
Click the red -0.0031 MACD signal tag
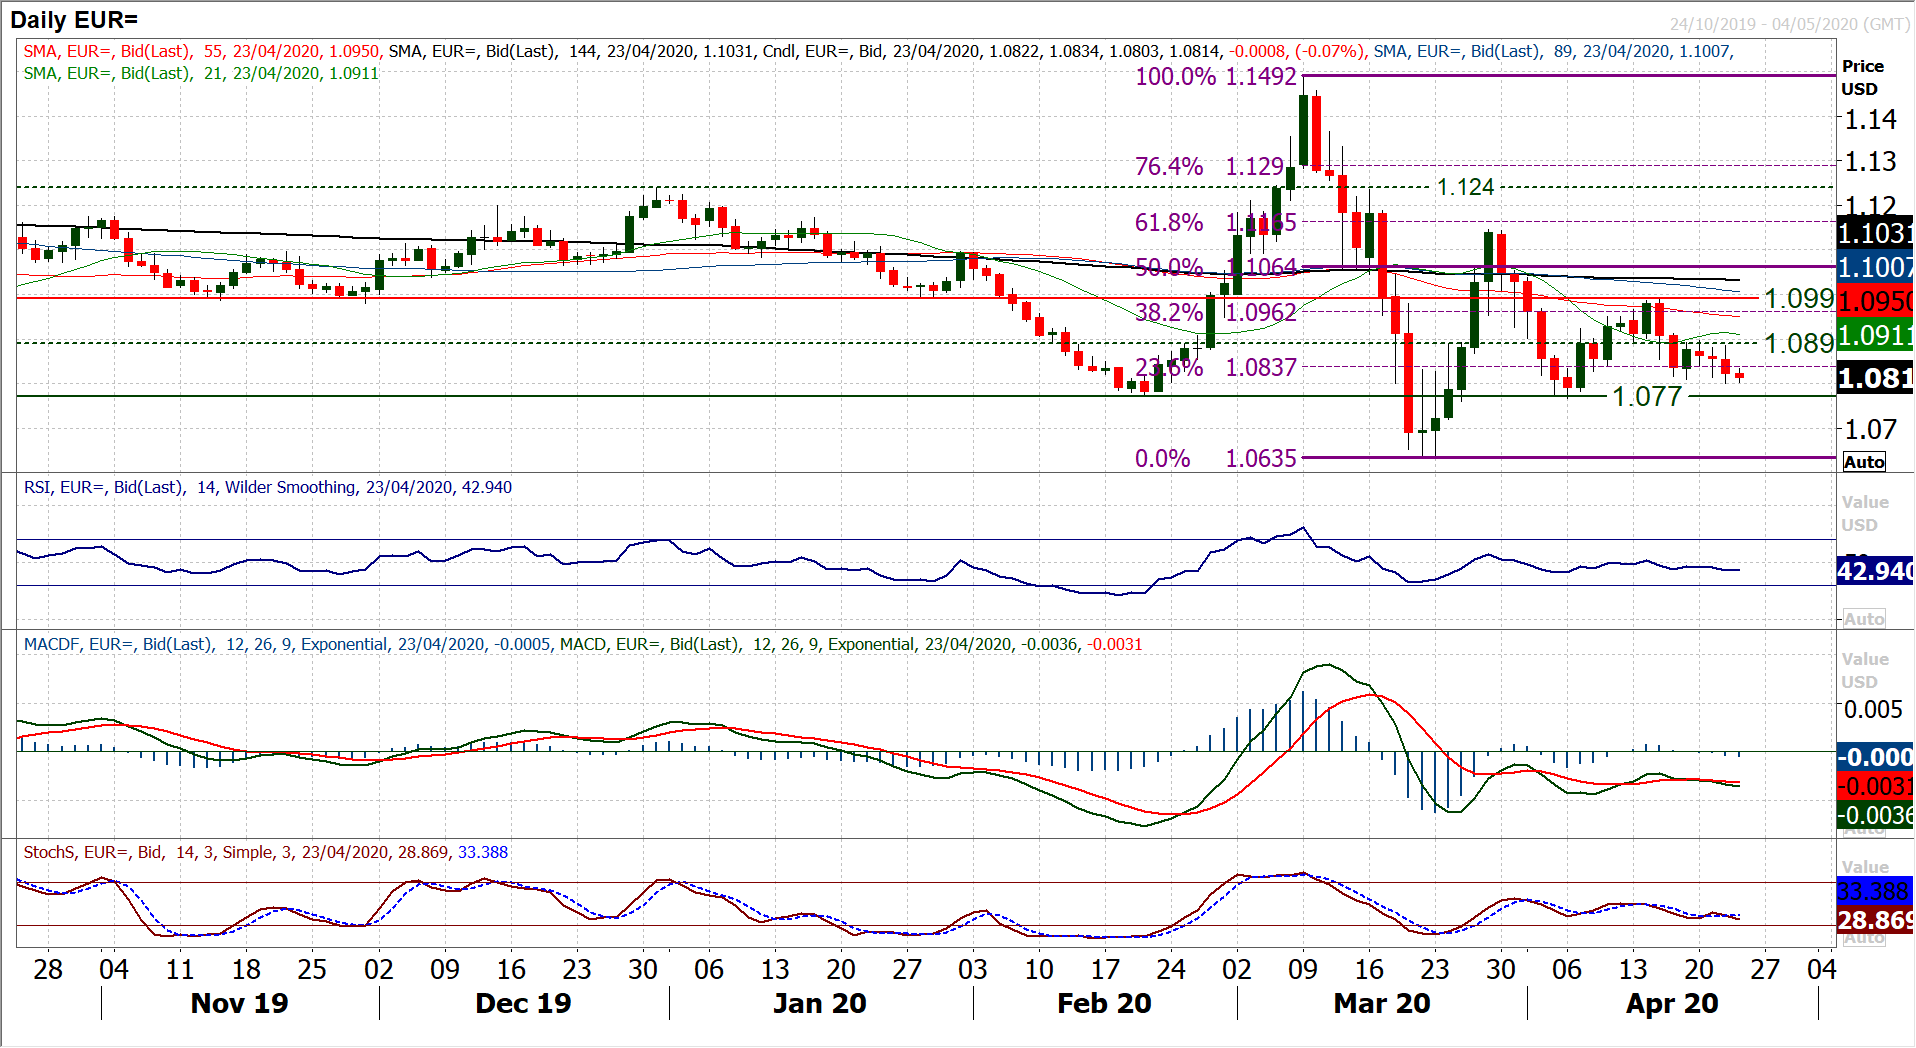click(x=1875, y=786)
